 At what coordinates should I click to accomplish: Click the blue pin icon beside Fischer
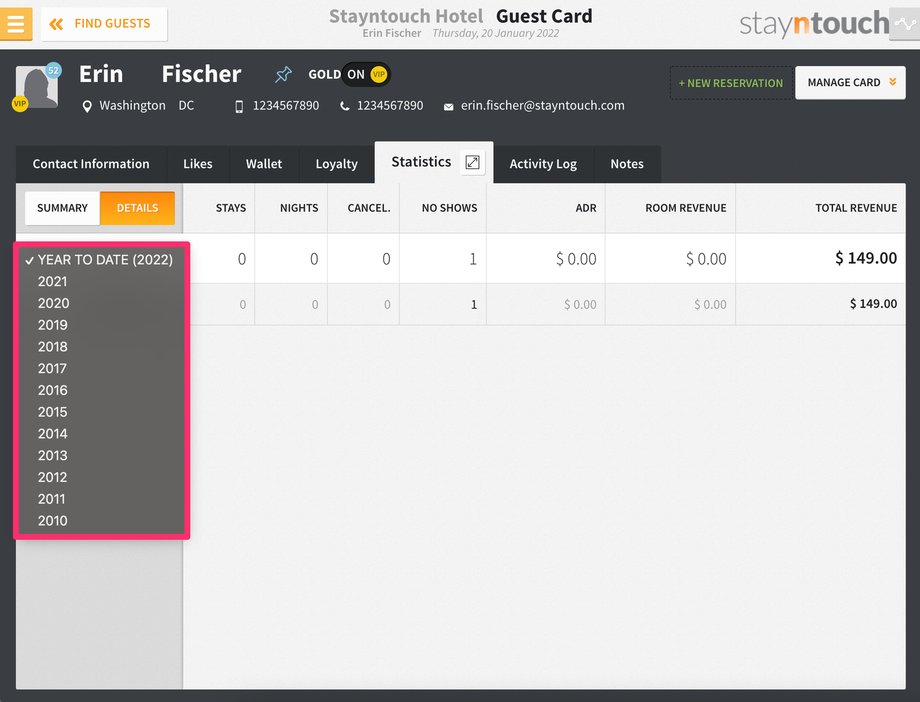click(x=283, y=74)
